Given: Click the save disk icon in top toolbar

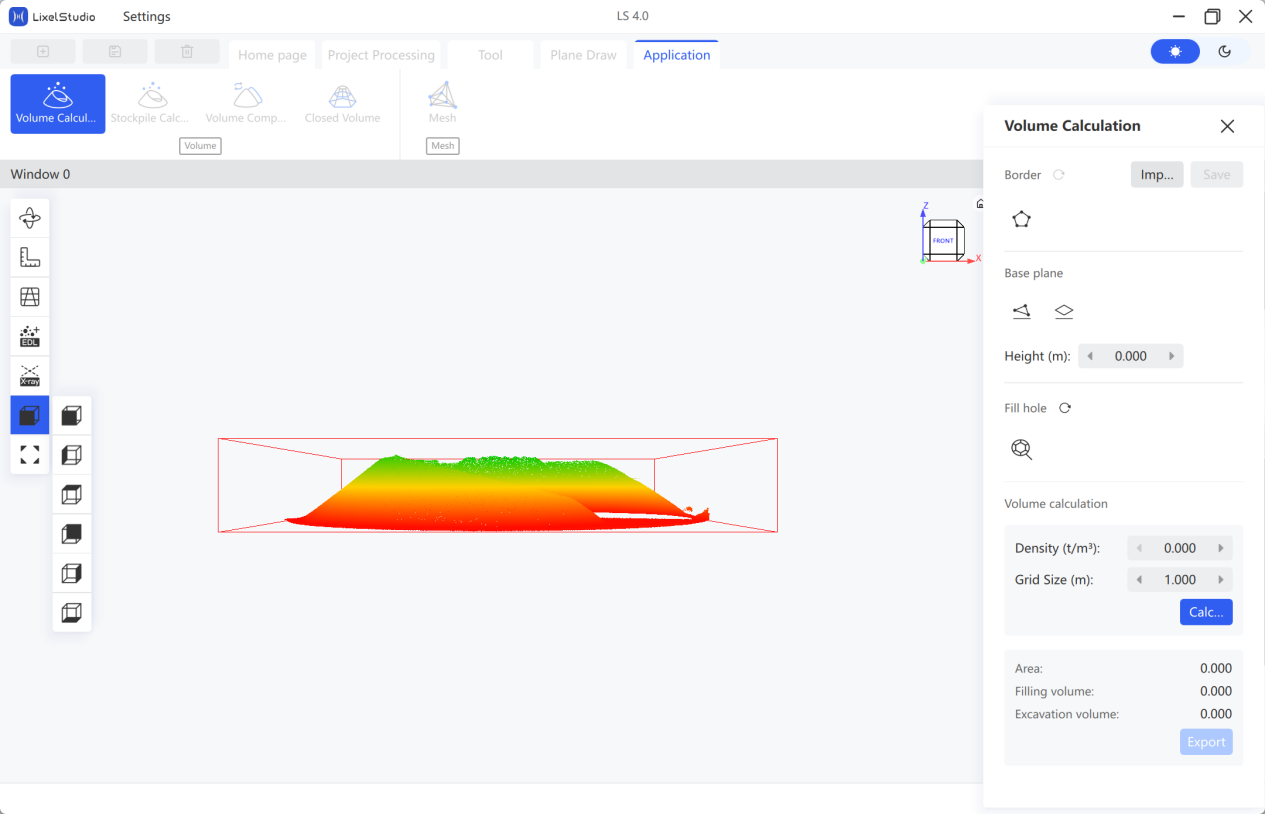Looking at the screenshot, I should coord(115,52).
